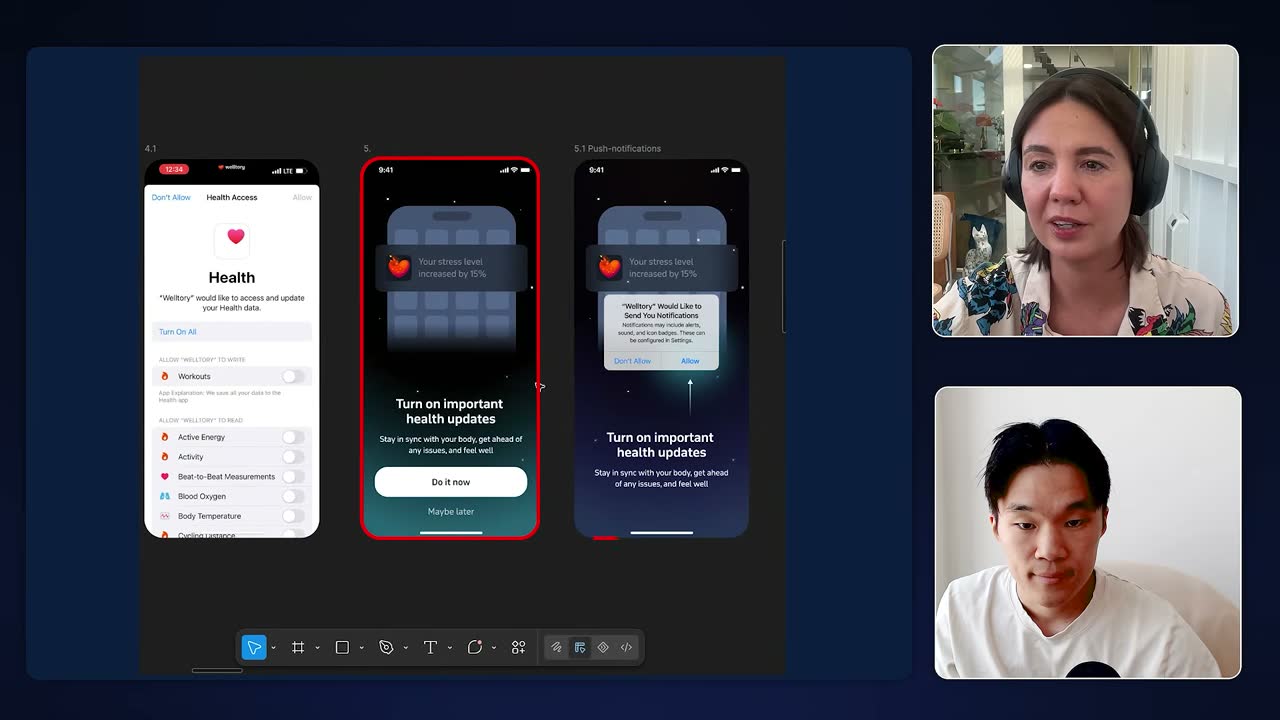Click the "Health Access" header title
1280x720 pixels.
[x=232, y=198]
